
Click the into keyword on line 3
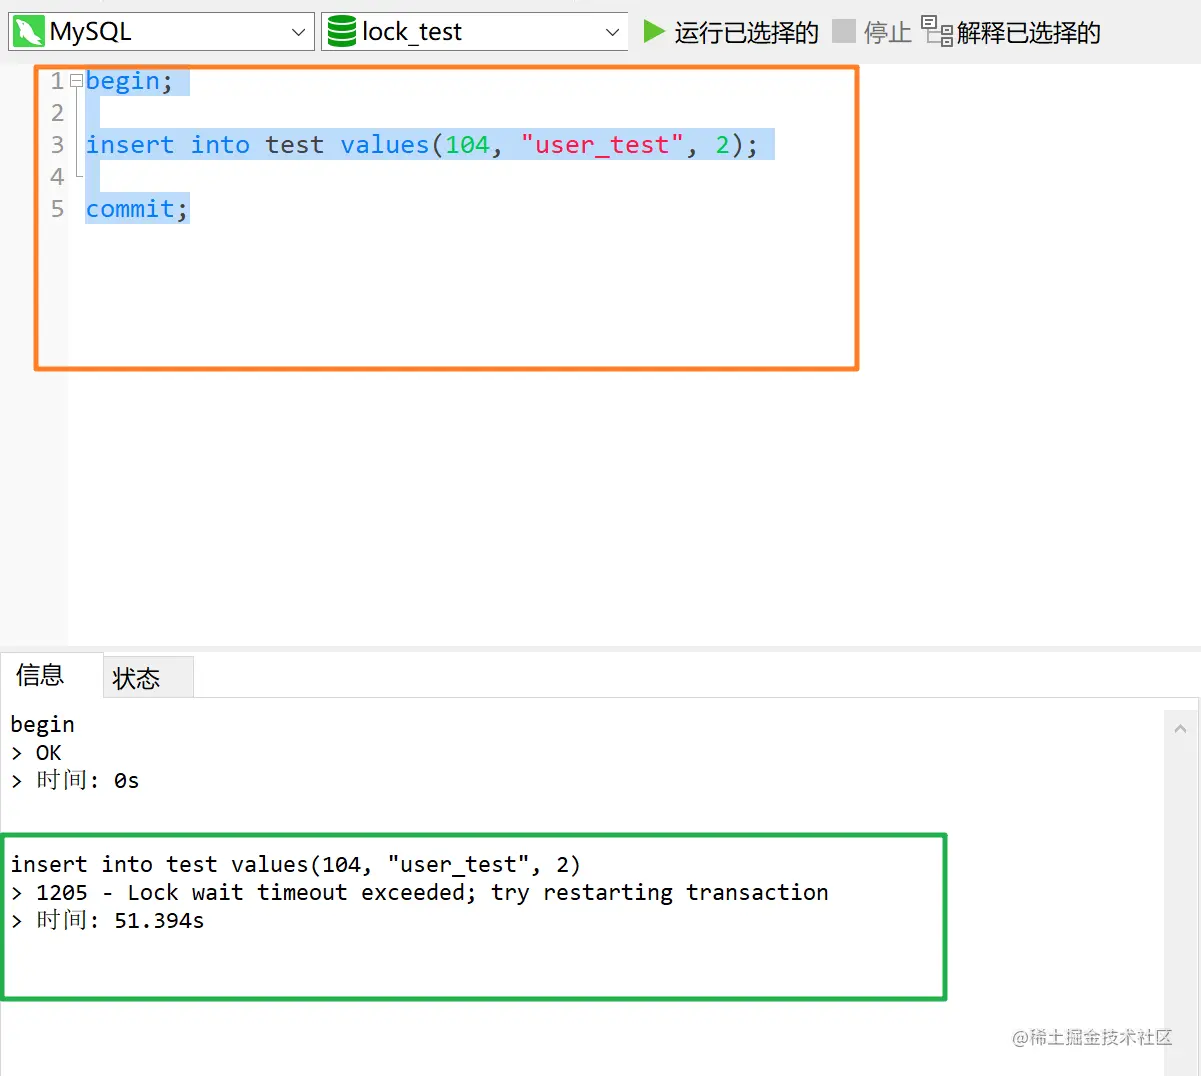pyautogui.click(x=220, y=145)
